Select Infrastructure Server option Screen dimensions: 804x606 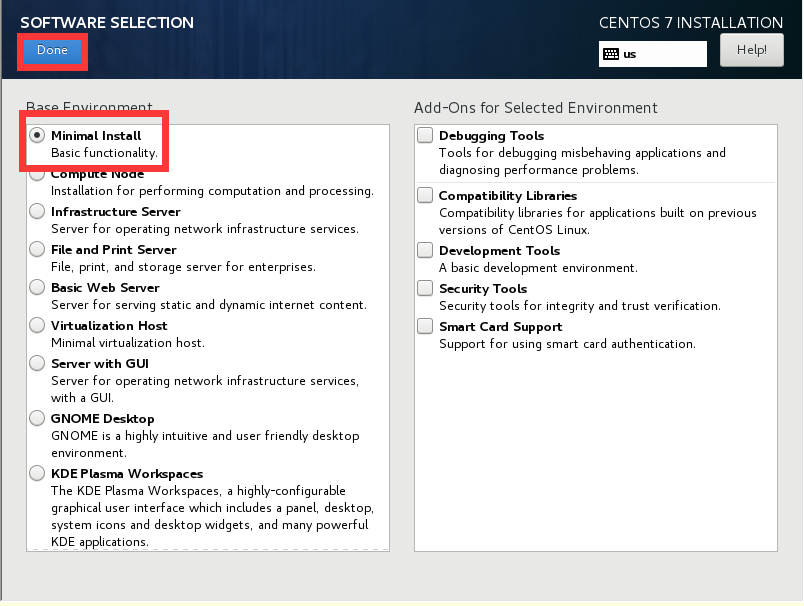coord(38,212)
